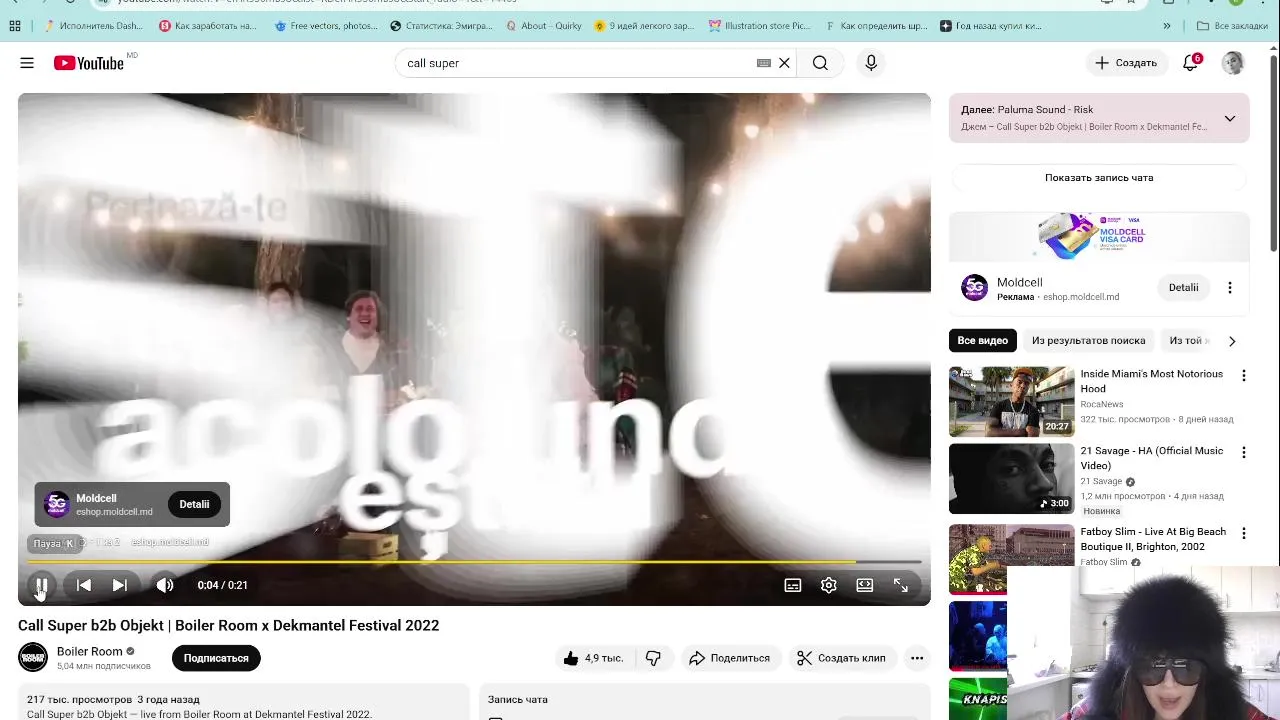1280x720 pixels.
Task: Skip to the next video
Action: [x=120, y=585]
